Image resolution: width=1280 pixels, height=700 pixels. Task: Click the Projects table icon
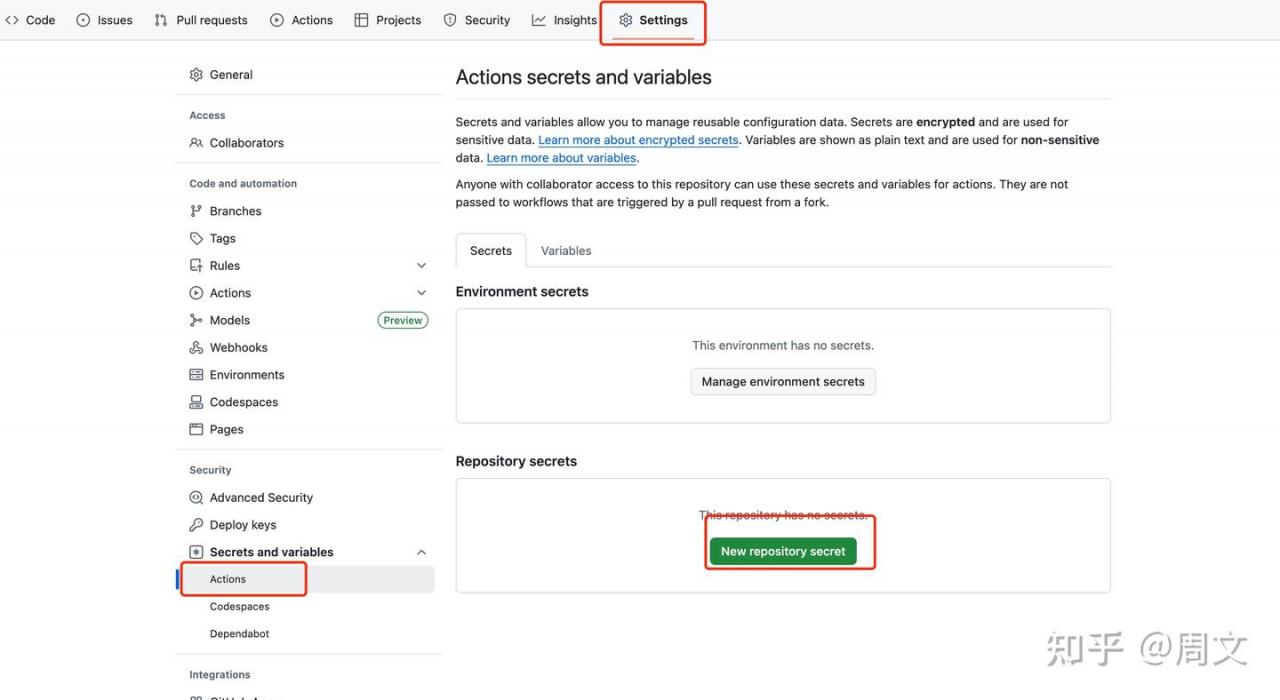(x=361, y=20)
